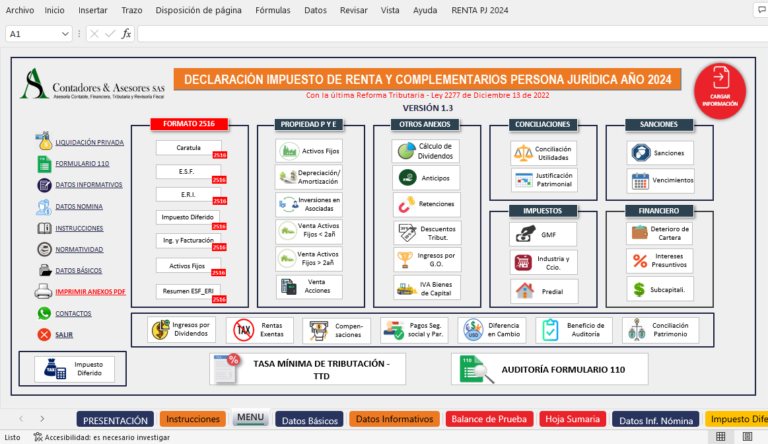Switch to the Hoja Sumaria sheet tab
Image resolution: width=768 pixels, height=444 pixels.
(x=573, y=419)
